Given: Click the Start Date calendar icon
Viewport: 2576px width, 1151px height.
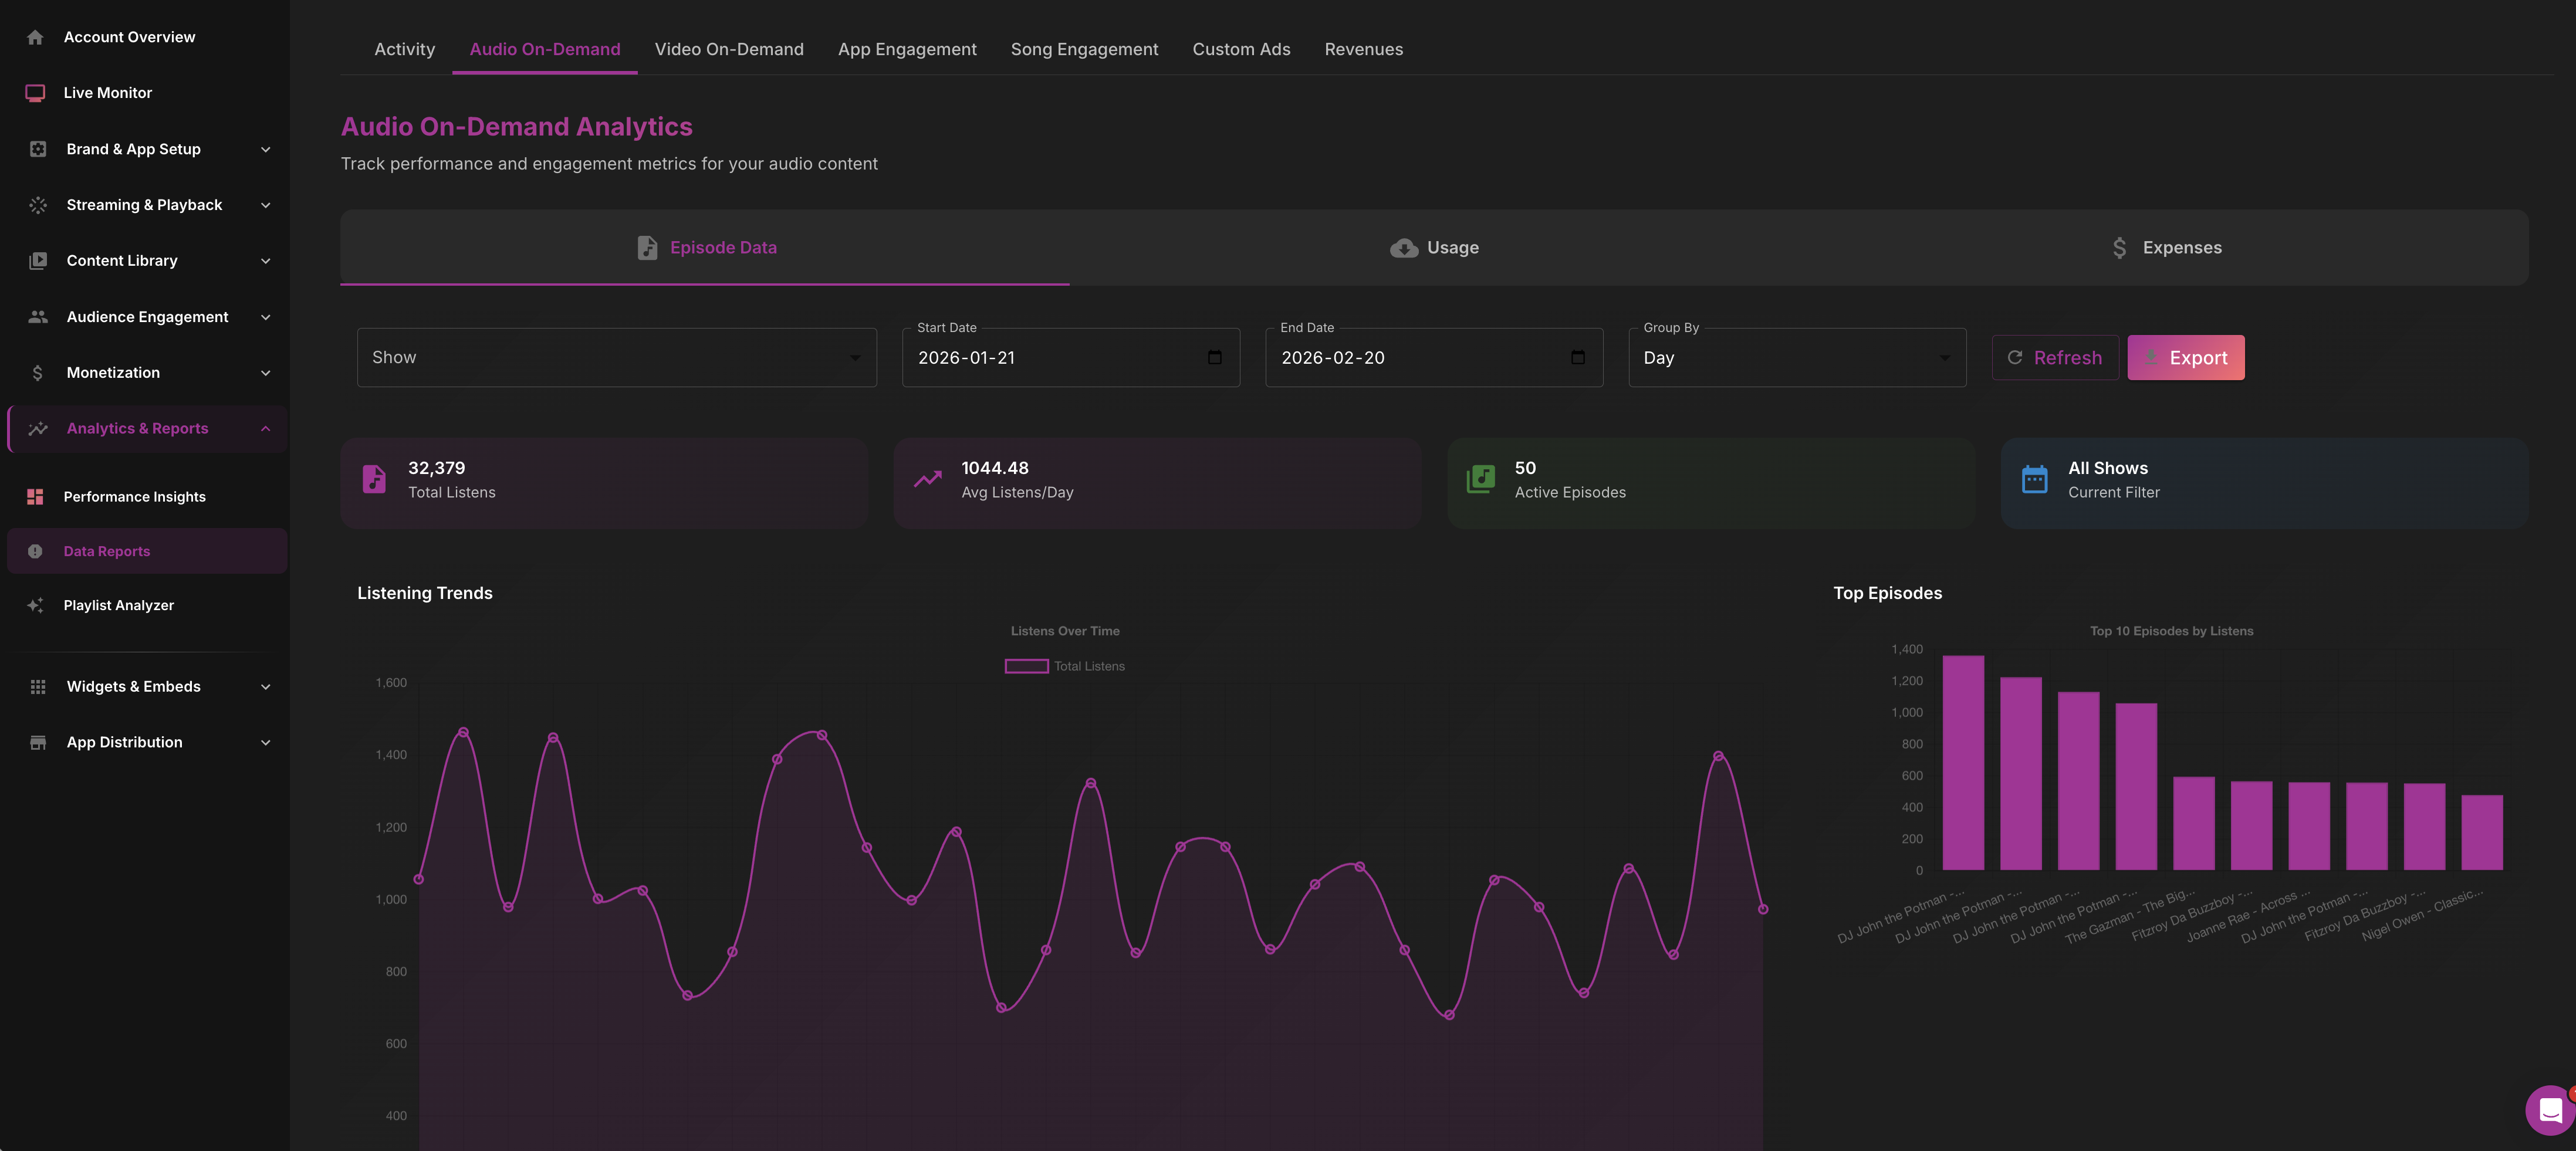Looking at the screenshot, I should pyautogui.click(x=1214, y=357).
